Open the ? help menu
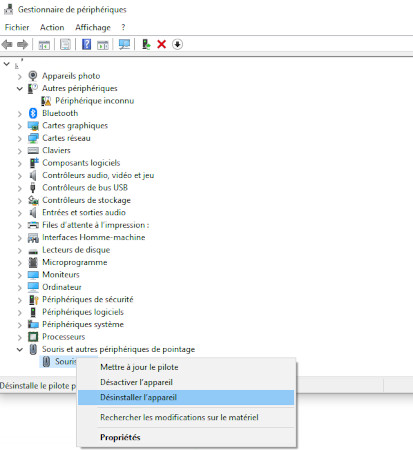The width and height of the screenshot is (413, 450). [x=123, y=27]
